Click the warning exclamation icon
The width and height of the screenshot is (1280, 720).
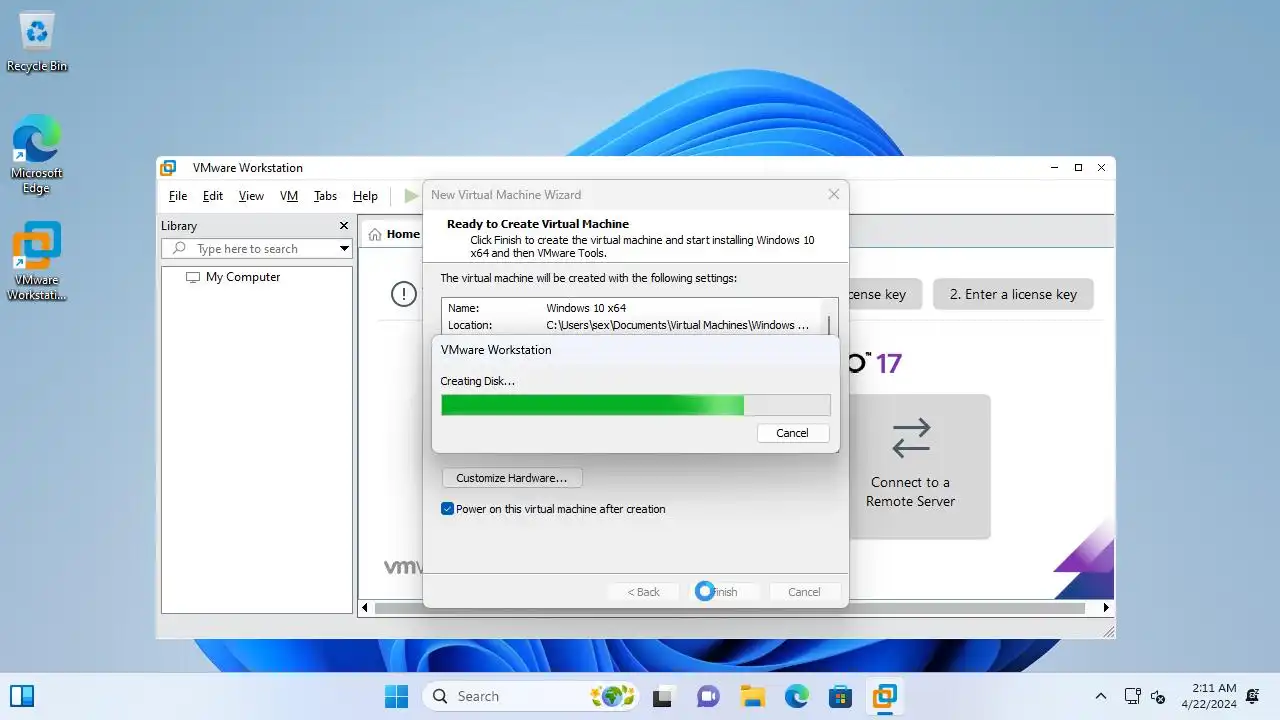click(x=403, y=294)
